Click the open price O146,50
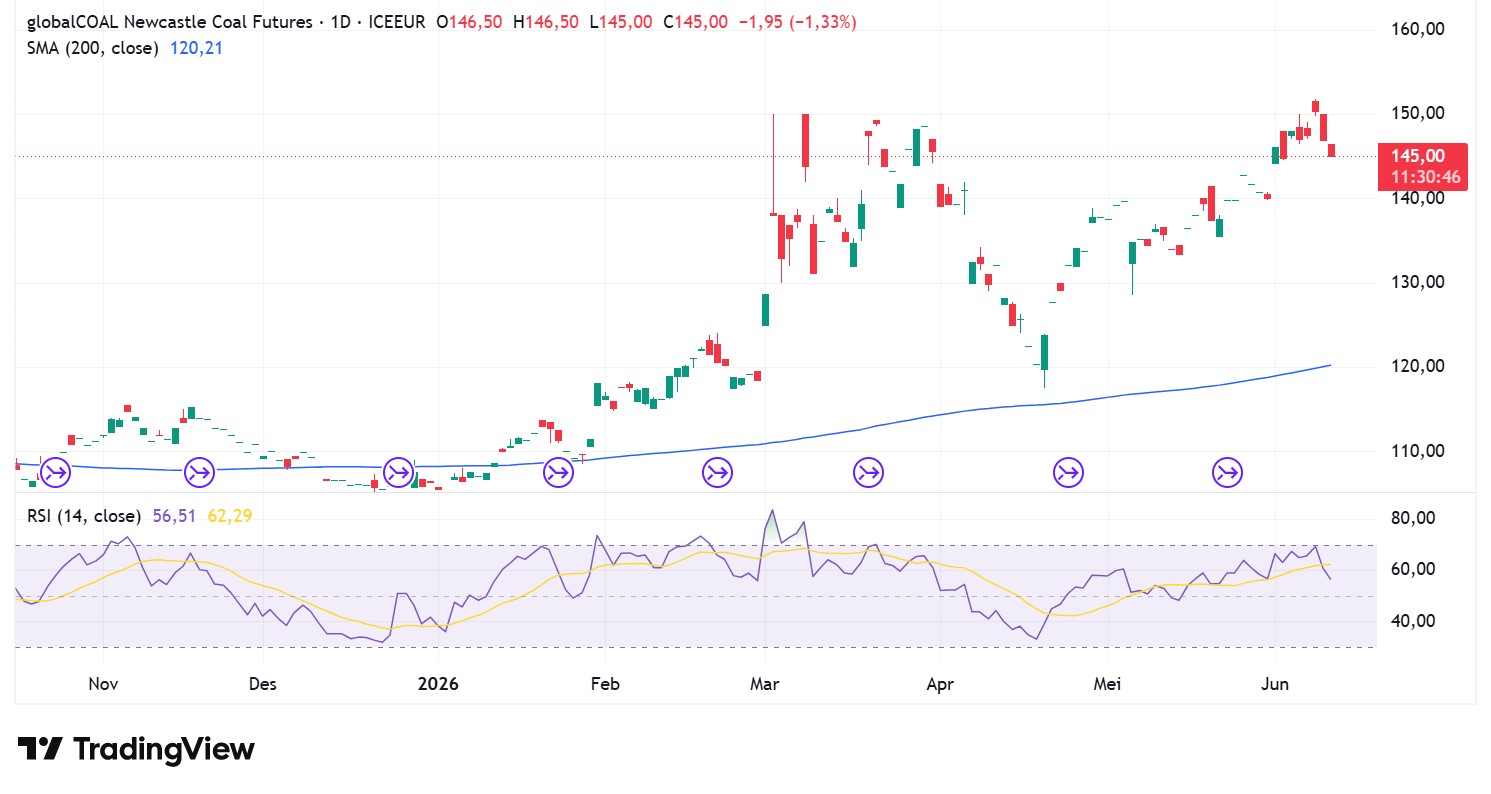This screenshot has height=794, width=1491. [467, 22]
